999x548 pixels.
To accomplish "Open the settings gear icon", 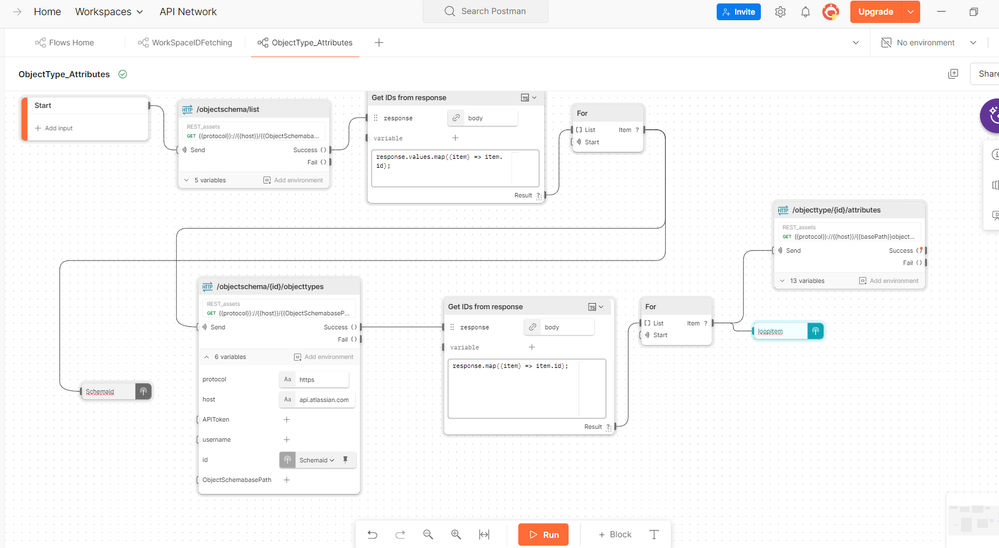I will [780, 11].
